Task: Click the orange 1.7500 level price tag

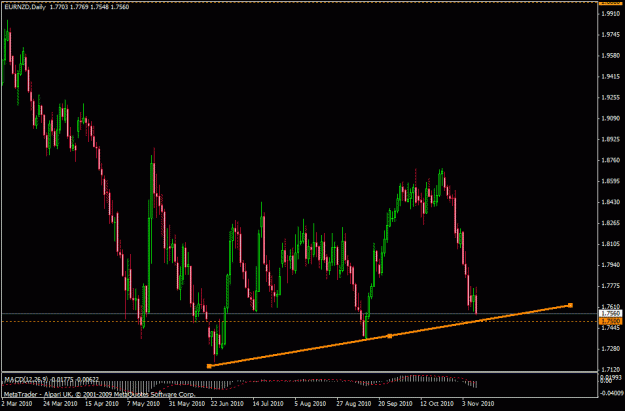Action: [x=611, y=321]
